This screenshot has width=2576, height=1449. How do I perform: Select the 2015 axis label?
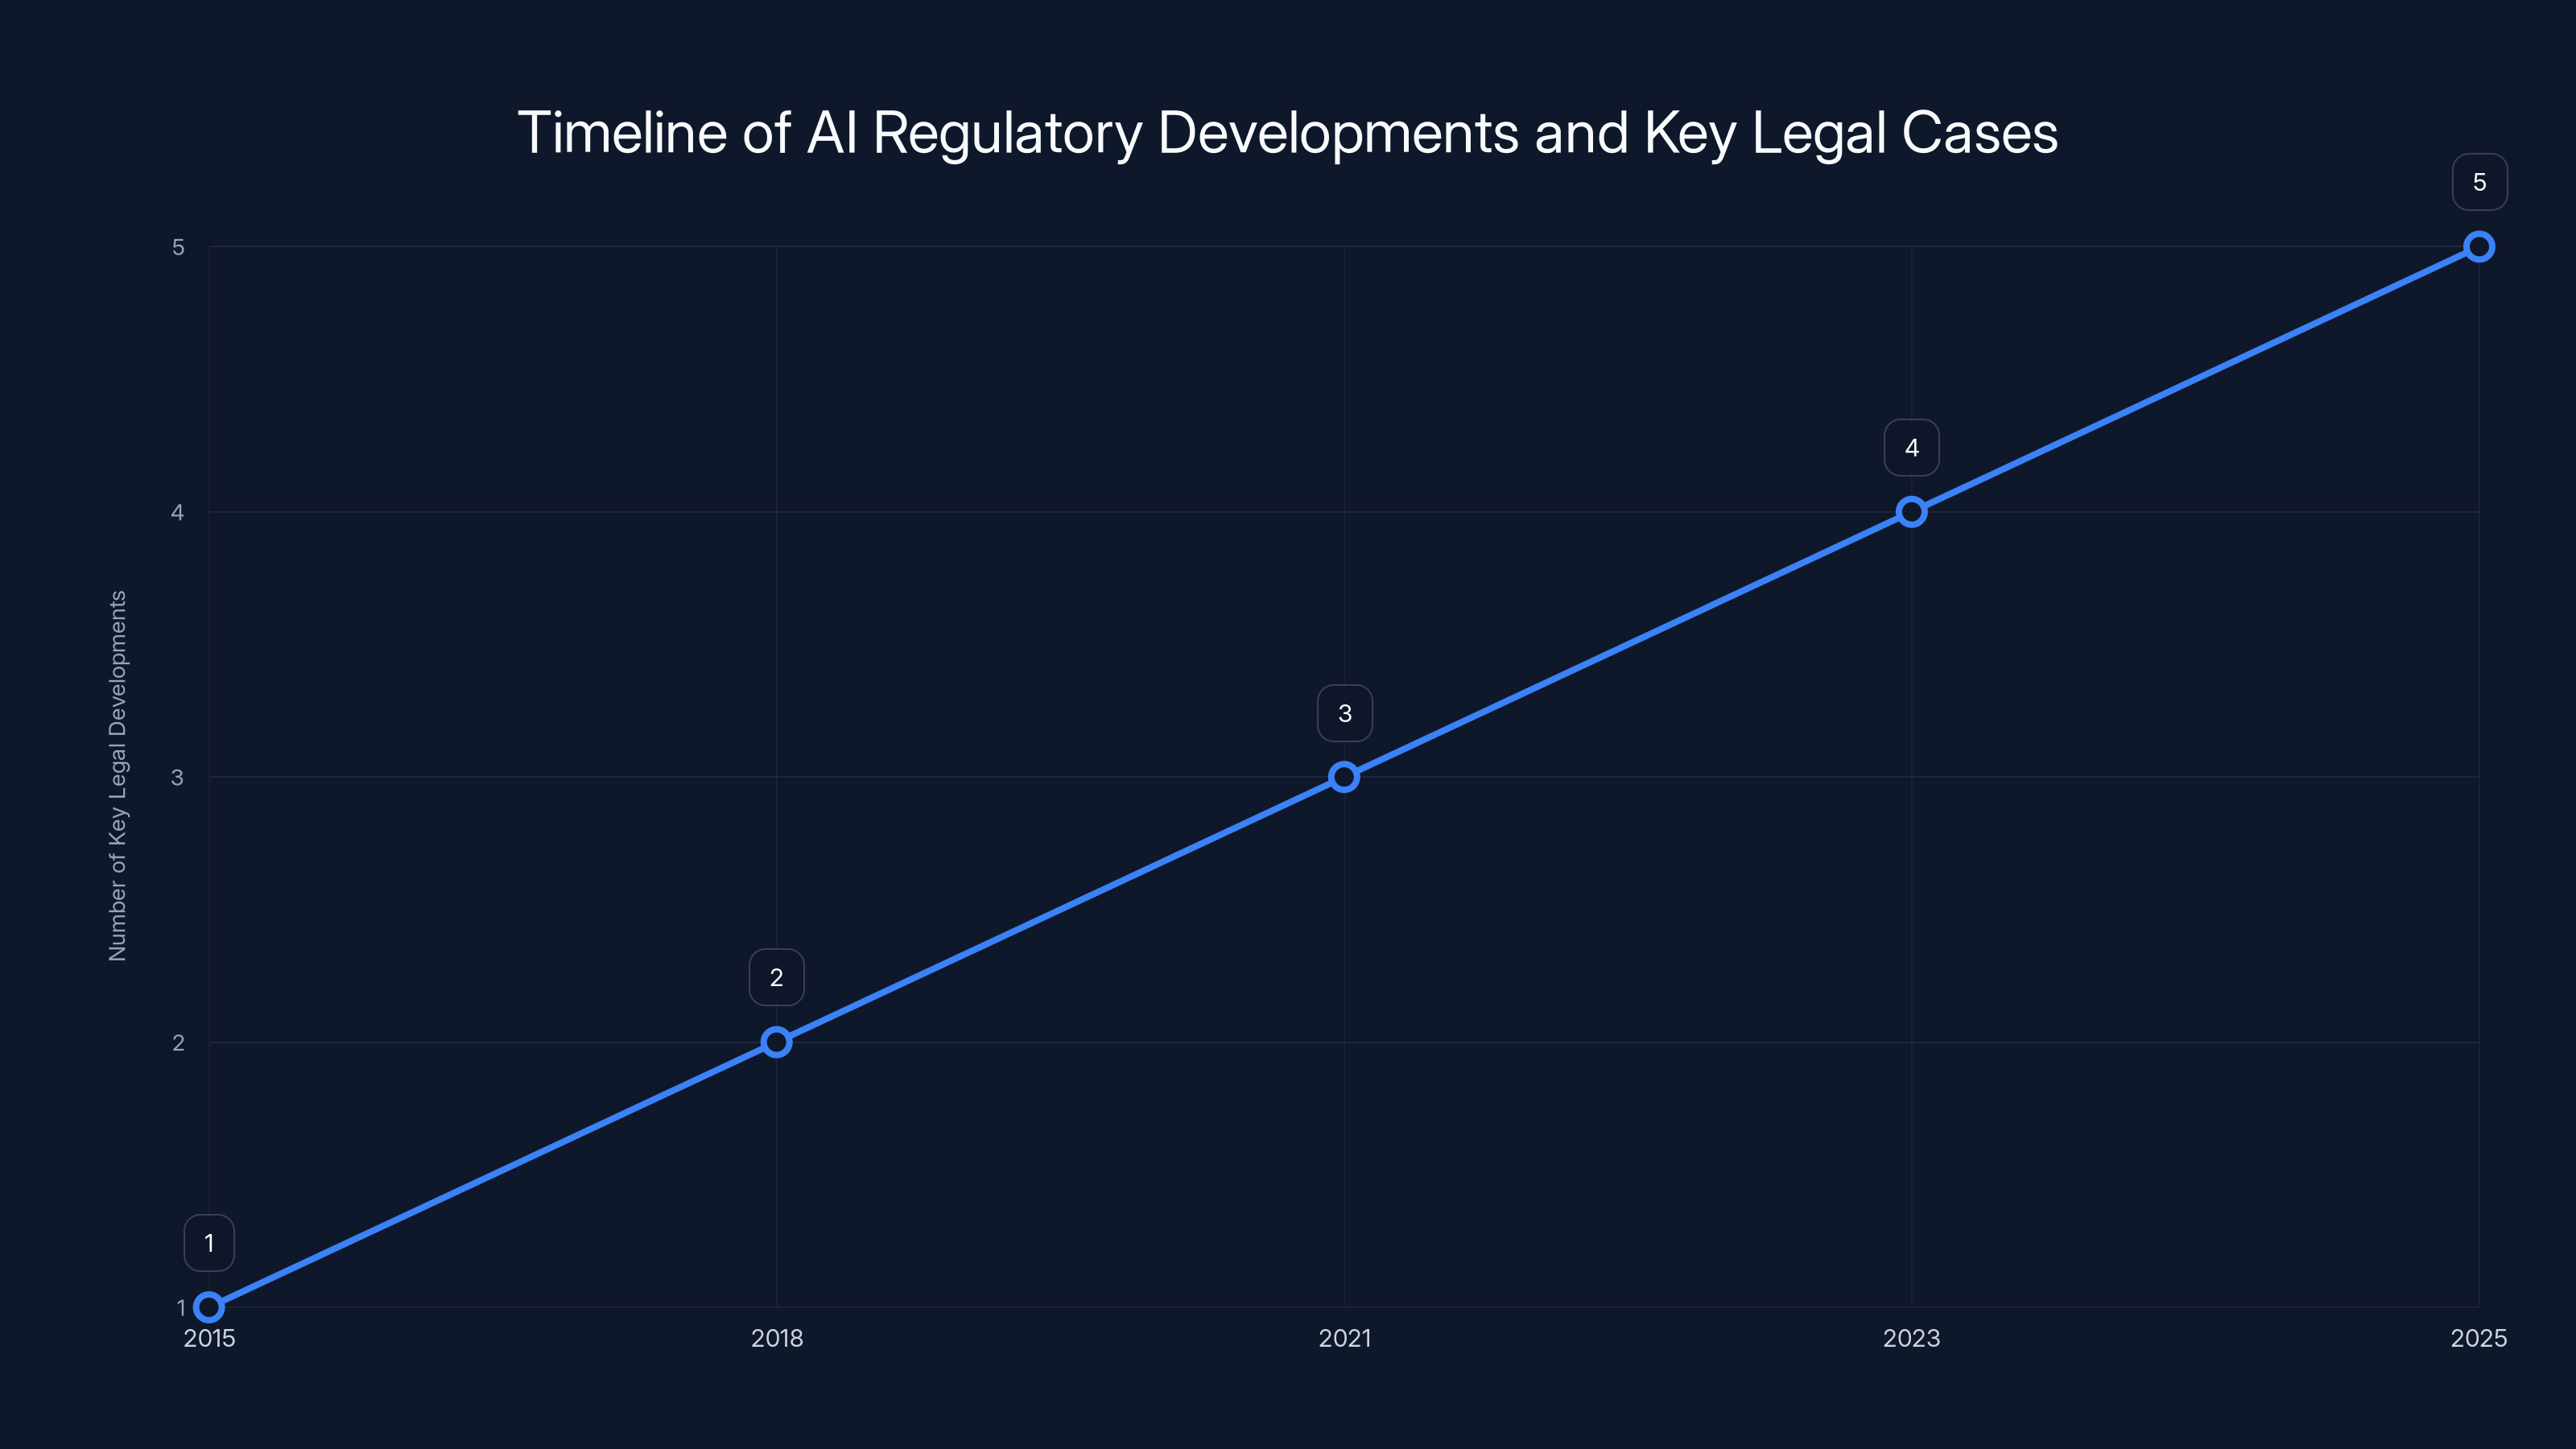[x=209, y=1338]
